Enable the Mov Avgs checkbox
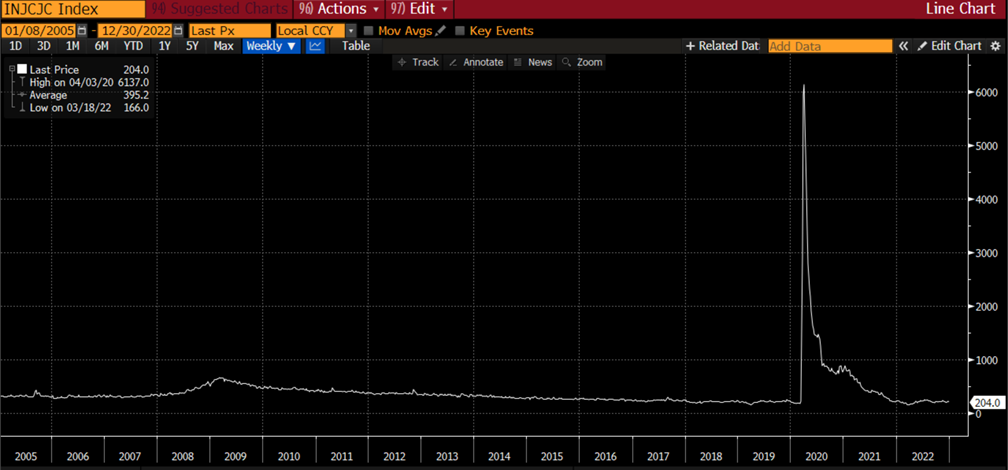The image size is (1008, 470). point(368,31)
